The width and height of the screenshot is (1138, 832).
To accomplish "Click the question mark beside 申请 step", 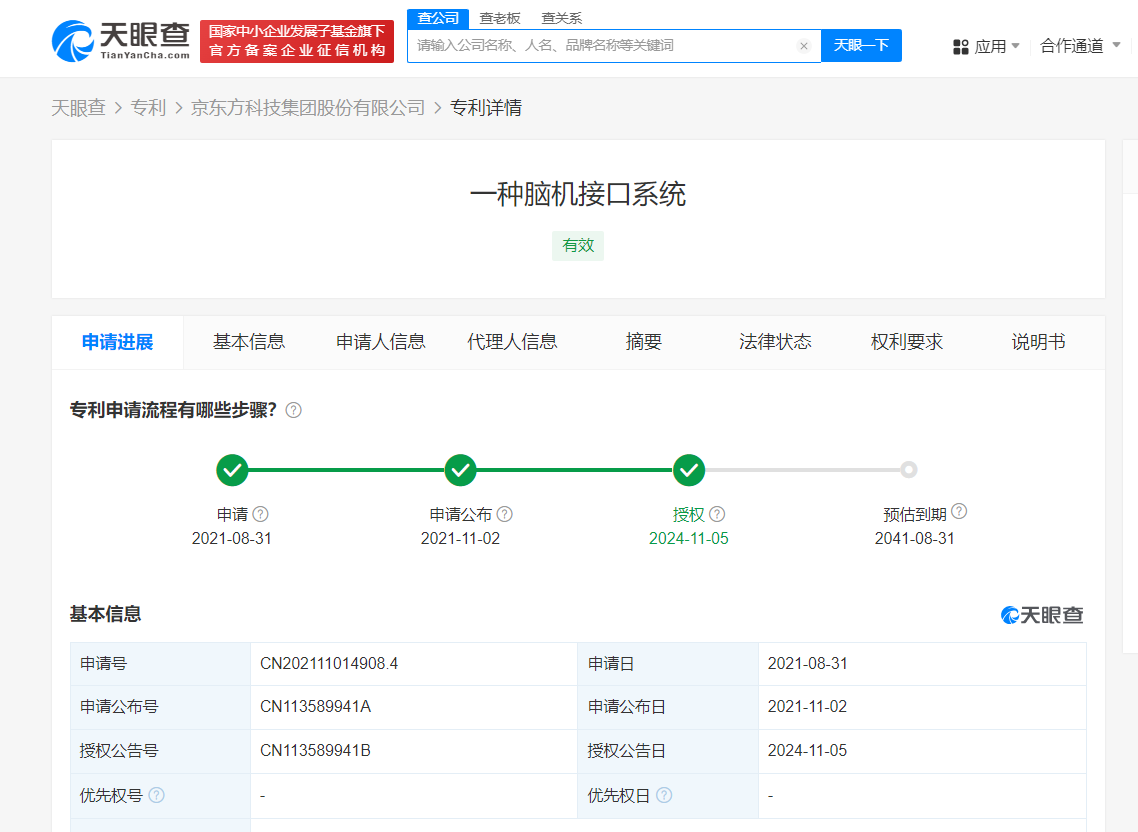I will click(261, 514).
